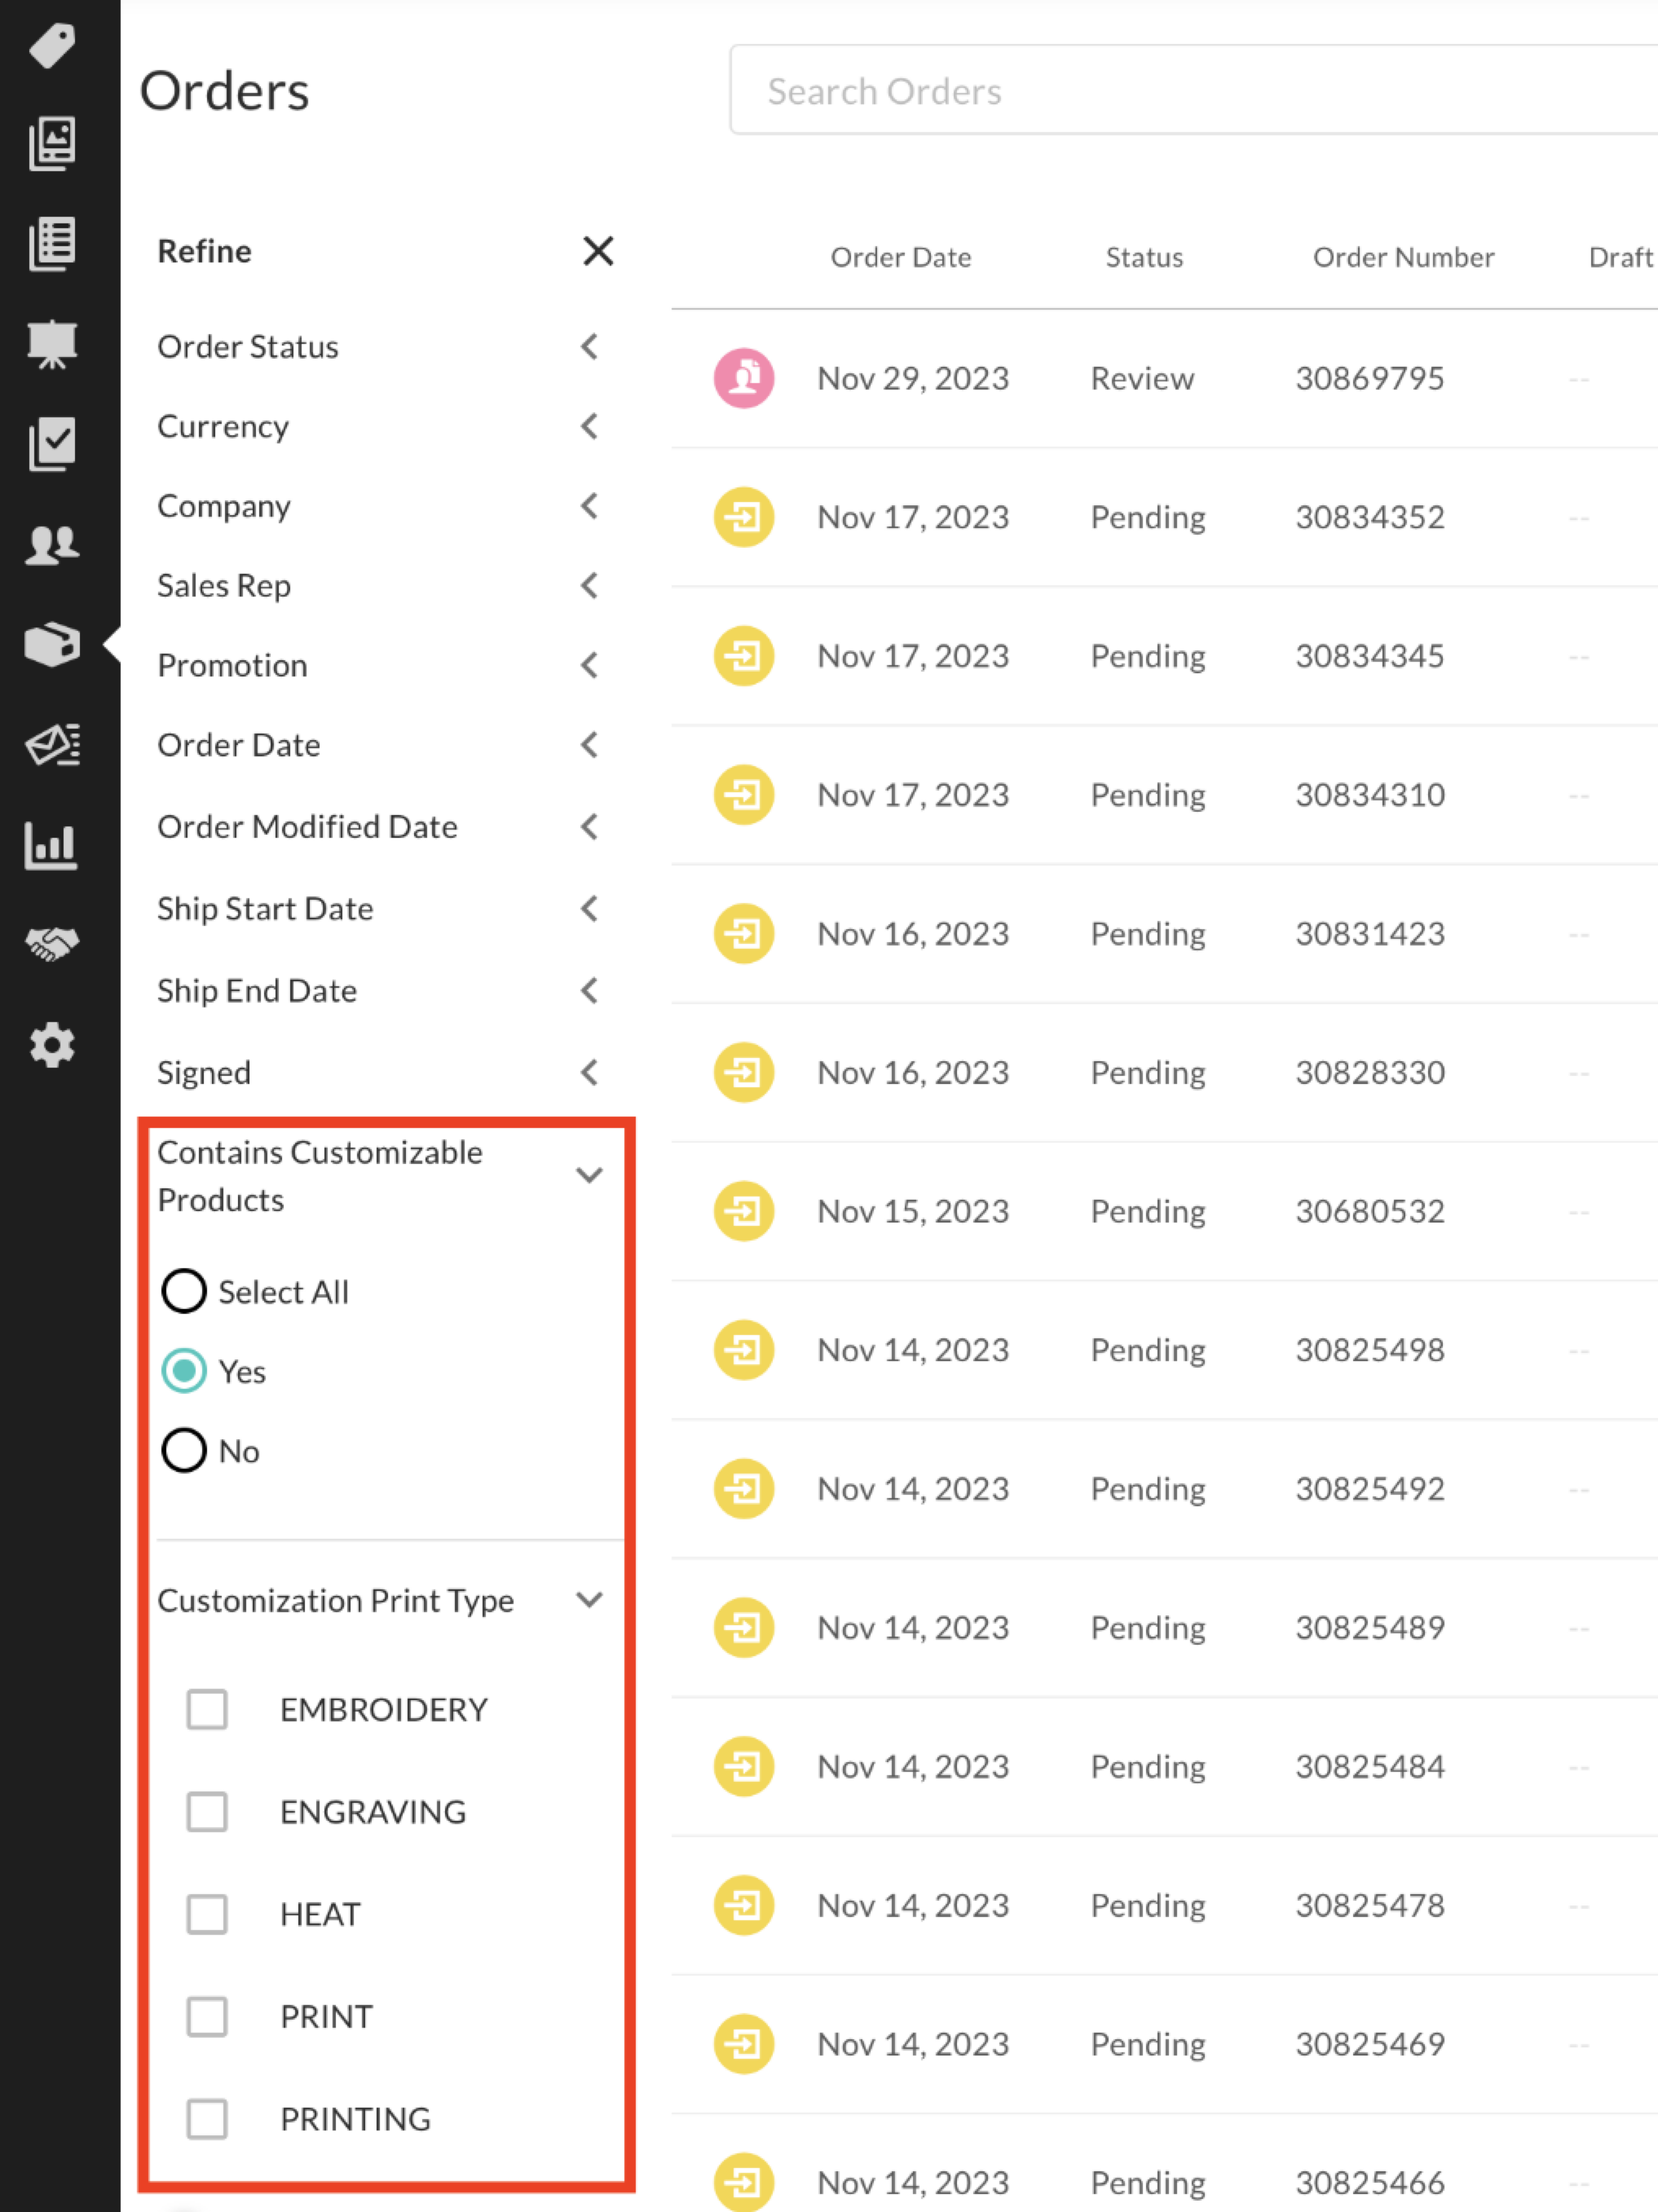Open the Email campaigns icon
Screen dimensions: 1658x2212
(x=52, y=745)
